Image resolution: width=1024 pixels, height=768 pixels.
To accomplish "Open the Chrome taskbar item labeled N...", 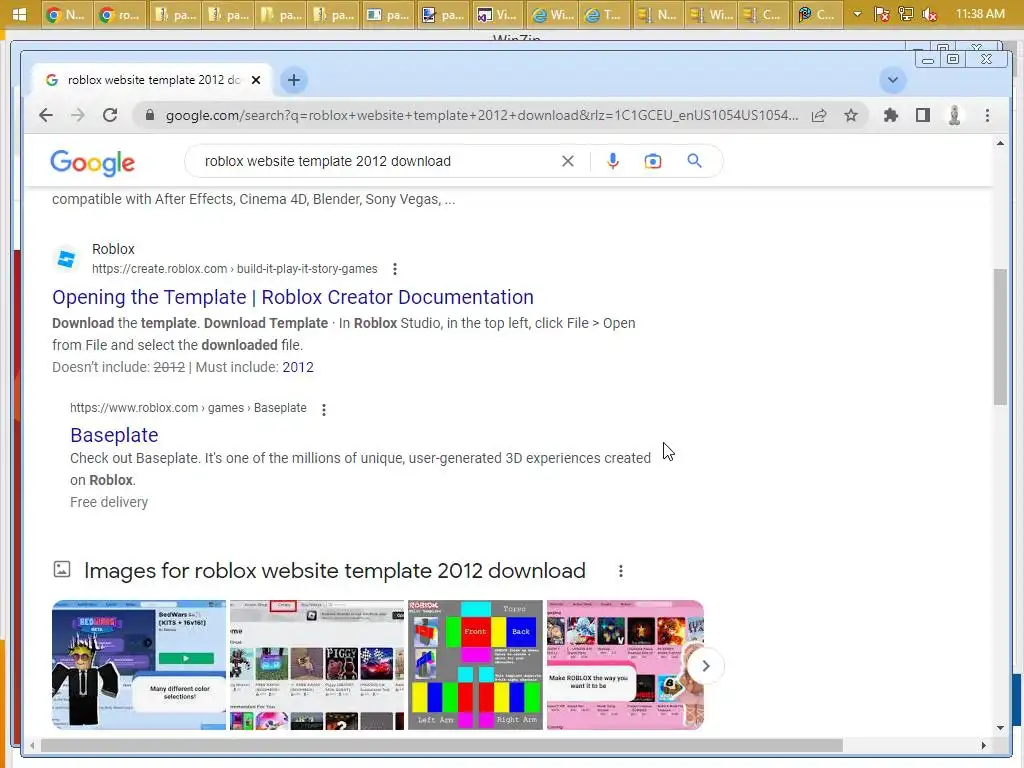I will tap(66, 14).
